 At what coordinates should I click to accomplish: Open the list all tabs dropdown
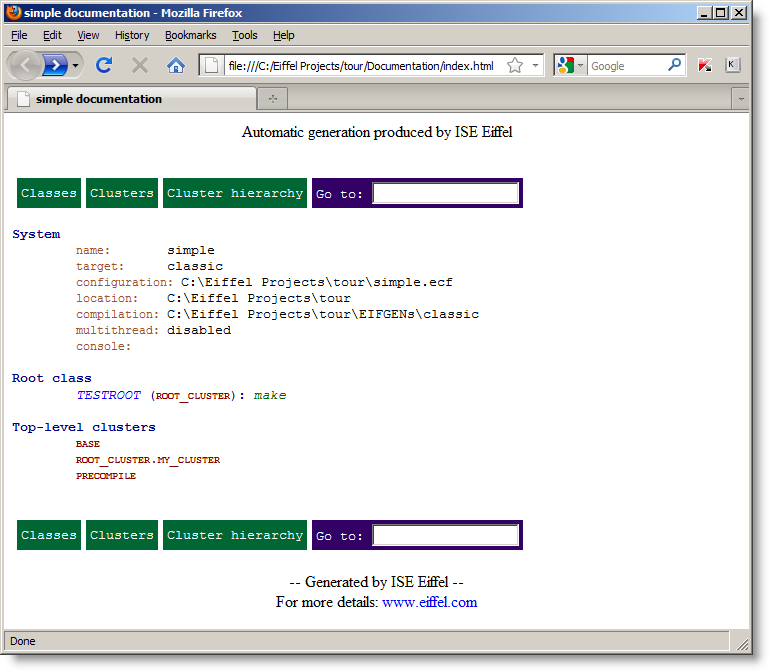740,98
